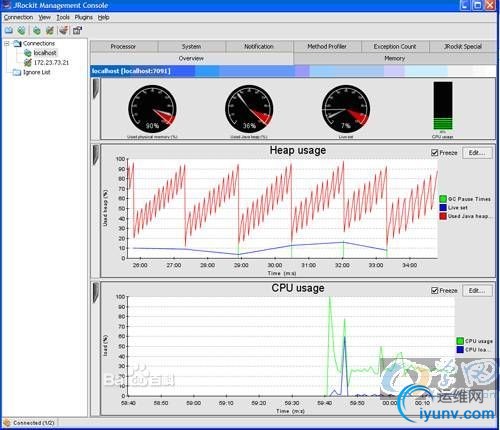Click the Used Java heap red swatch

click(x=443, y=216)
